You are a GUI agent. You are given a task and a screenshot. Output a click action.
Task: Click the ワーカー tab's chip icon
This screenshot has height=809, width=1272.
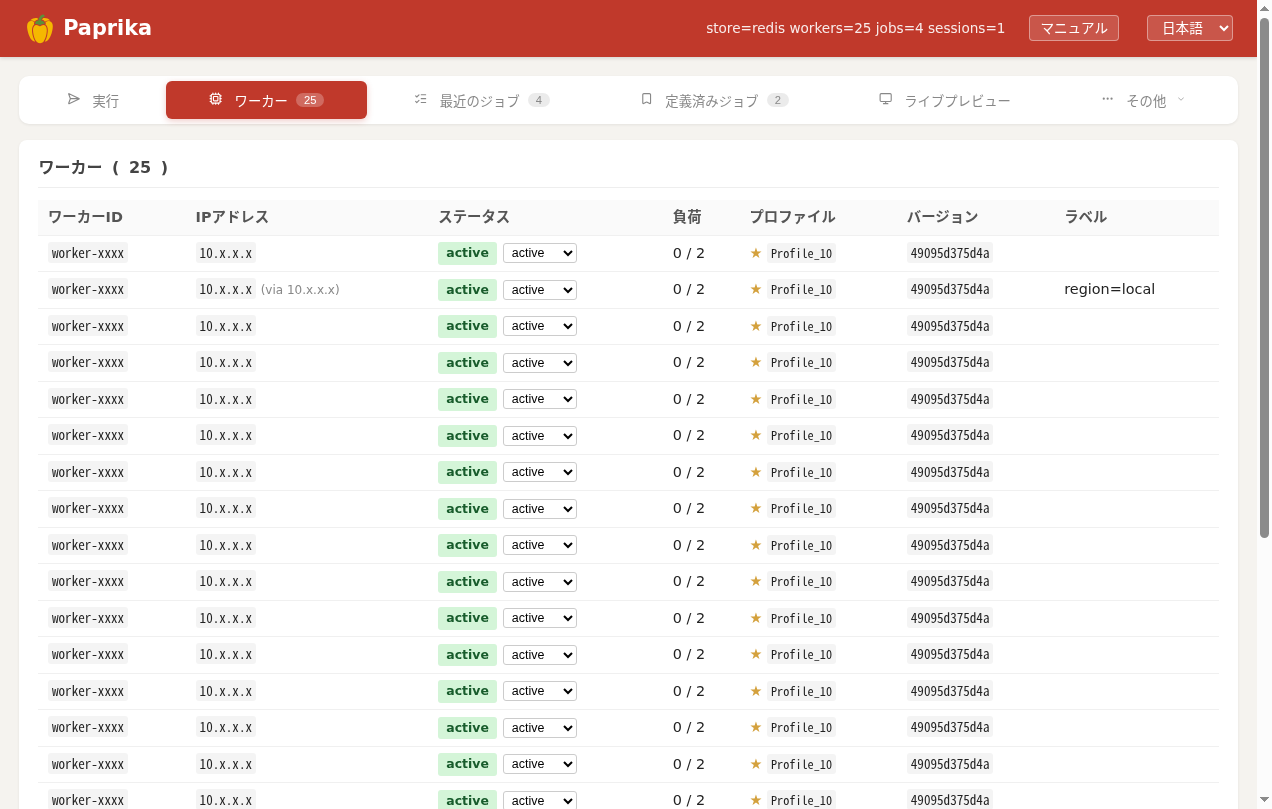(216, 99)
